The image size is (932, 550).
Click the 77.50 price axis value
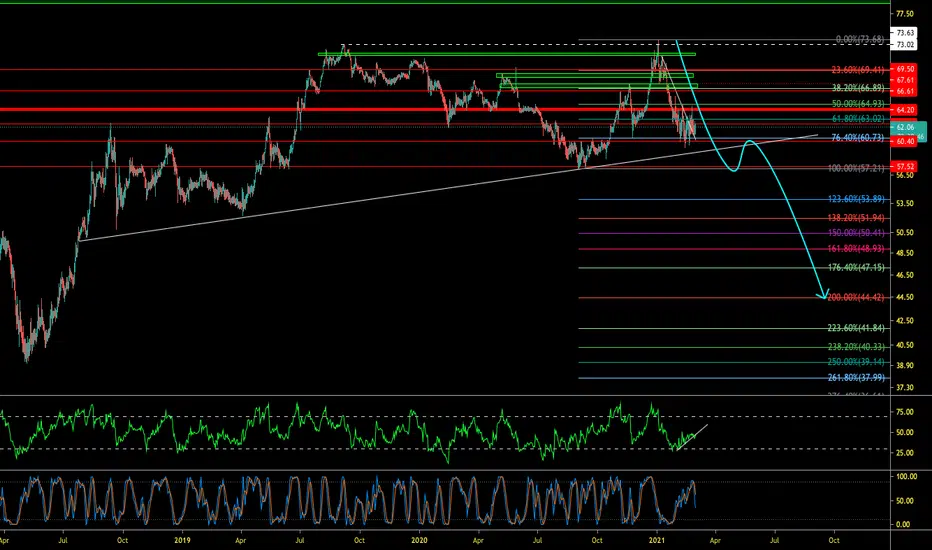(x=905, y=14)
